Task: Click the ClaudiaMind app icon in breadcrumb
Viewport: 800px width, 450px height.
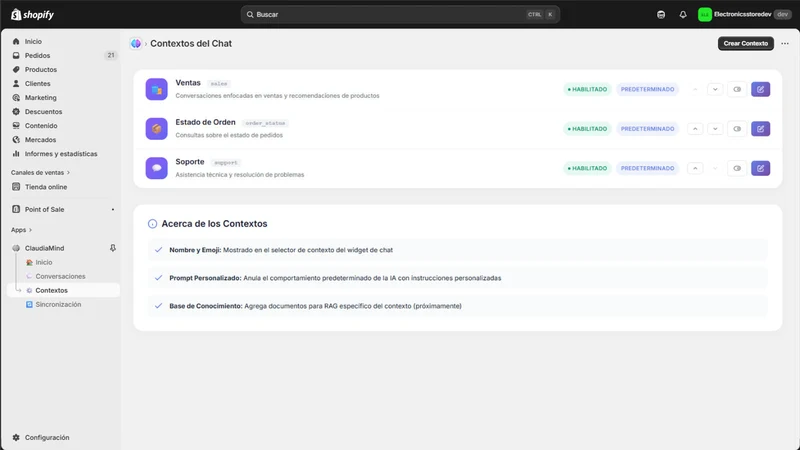Action: tap(136, 43)
